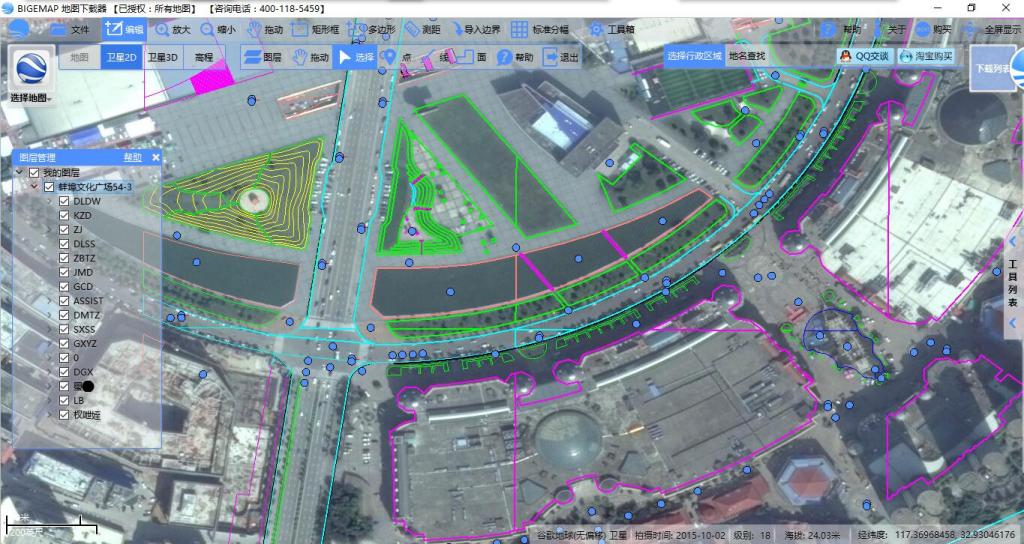This screenshot has height=544, width=1024.
Task: Click the 导入边界 import boundary tool
Action: (475, 29)
